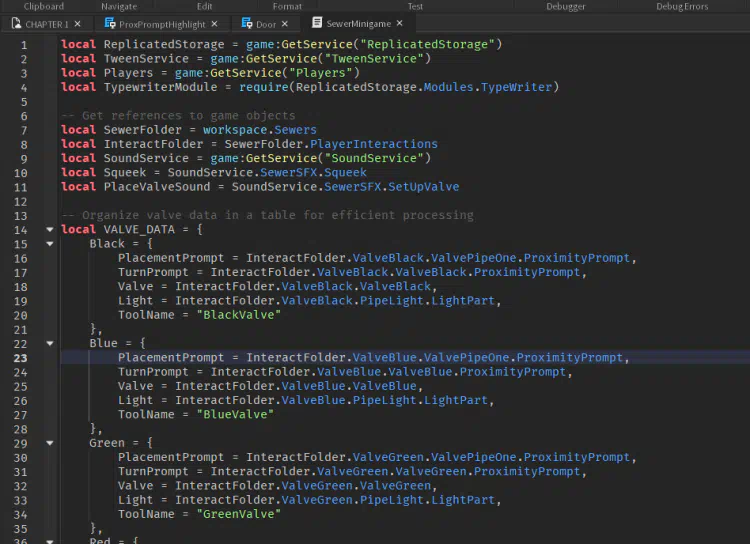Image resolution: width=750 pixels, height=544 pixels.
Task: Click the "SoundService" string on line 9
Action: tap(374, 158)
